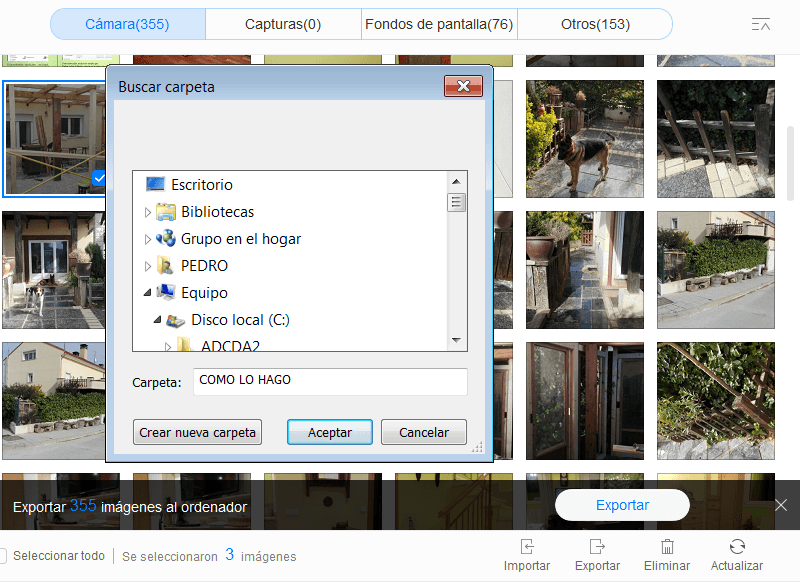Open the German shepherd dog photo
This screenshot has width=800, height=582.
click(x=585, y=139)
